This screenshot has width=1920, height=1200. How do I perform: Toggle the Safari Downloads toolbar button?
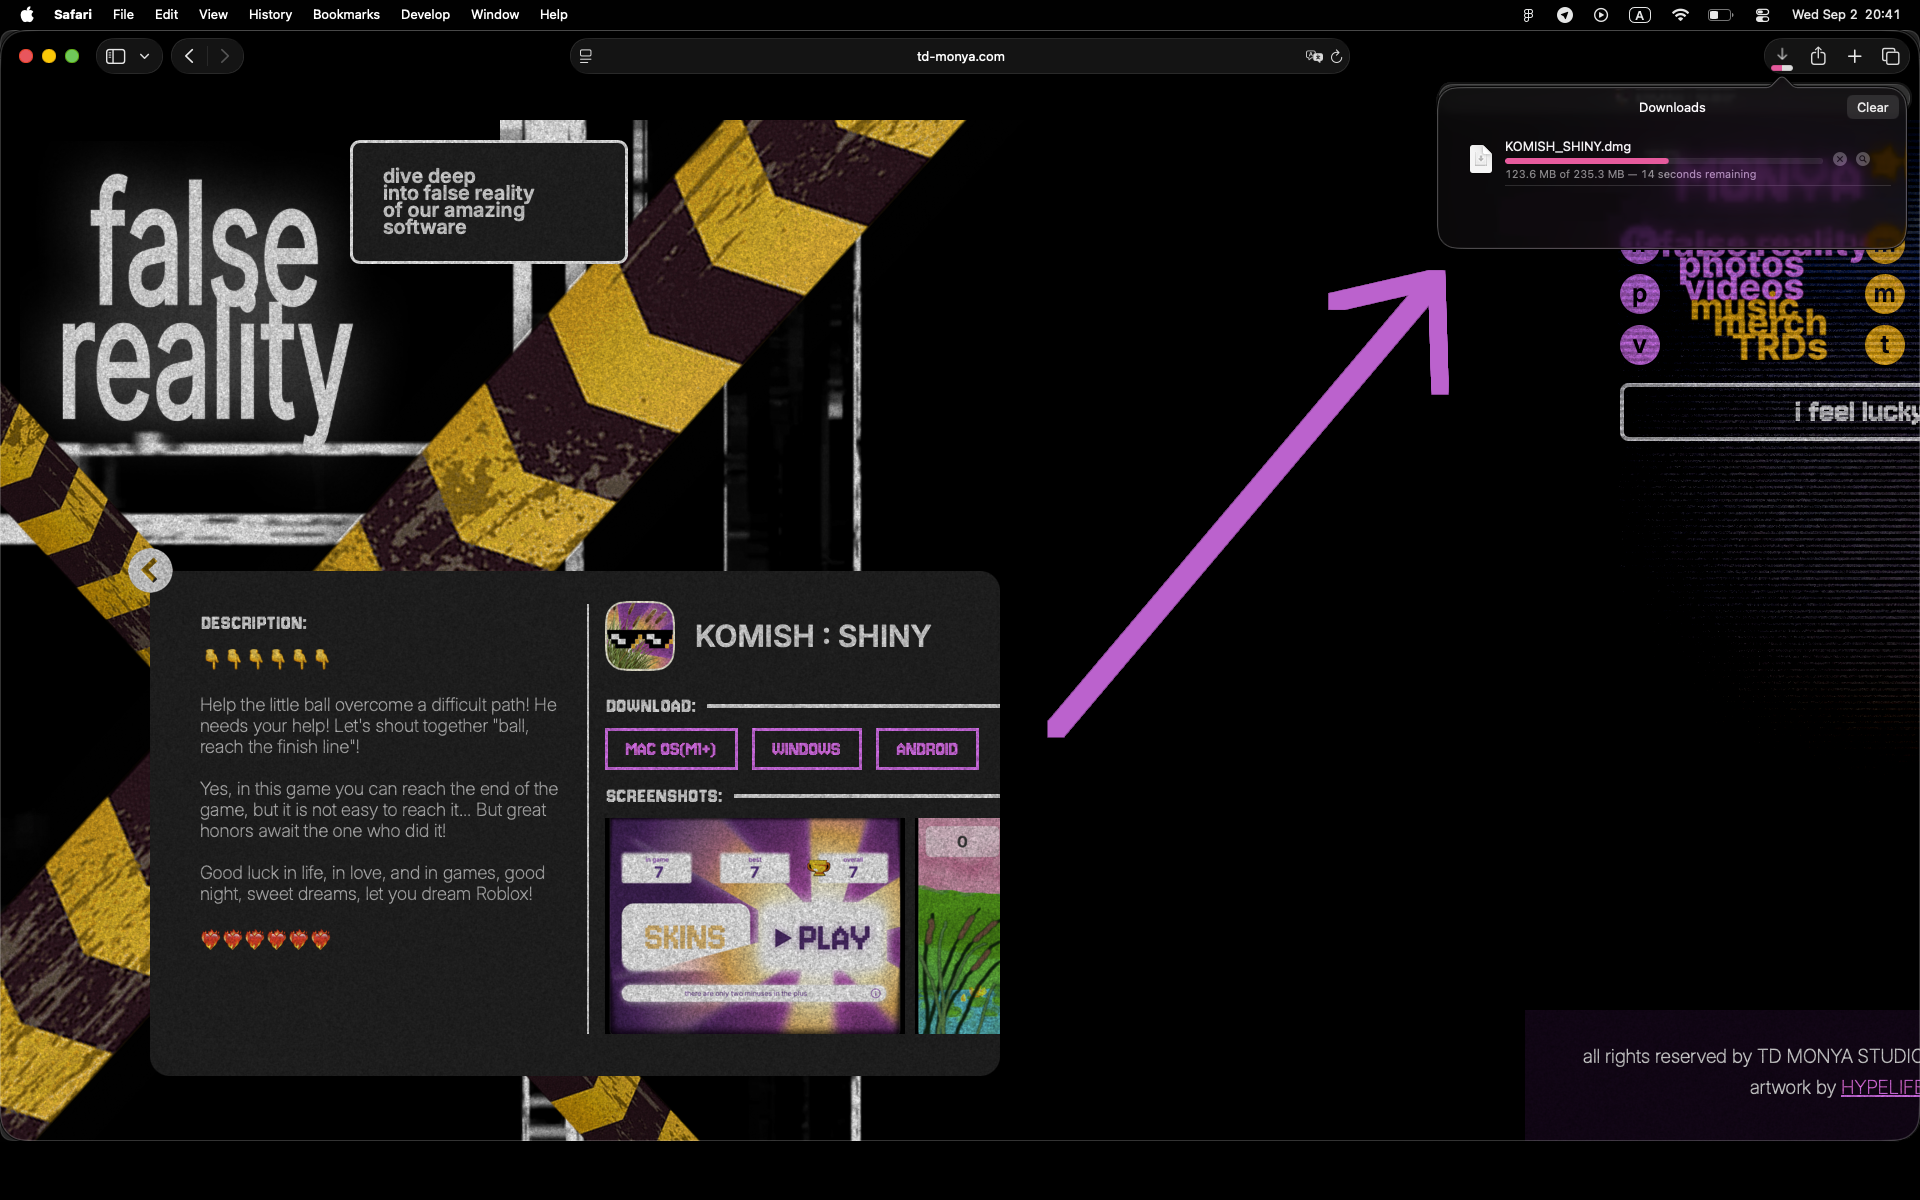point(1782,56)
